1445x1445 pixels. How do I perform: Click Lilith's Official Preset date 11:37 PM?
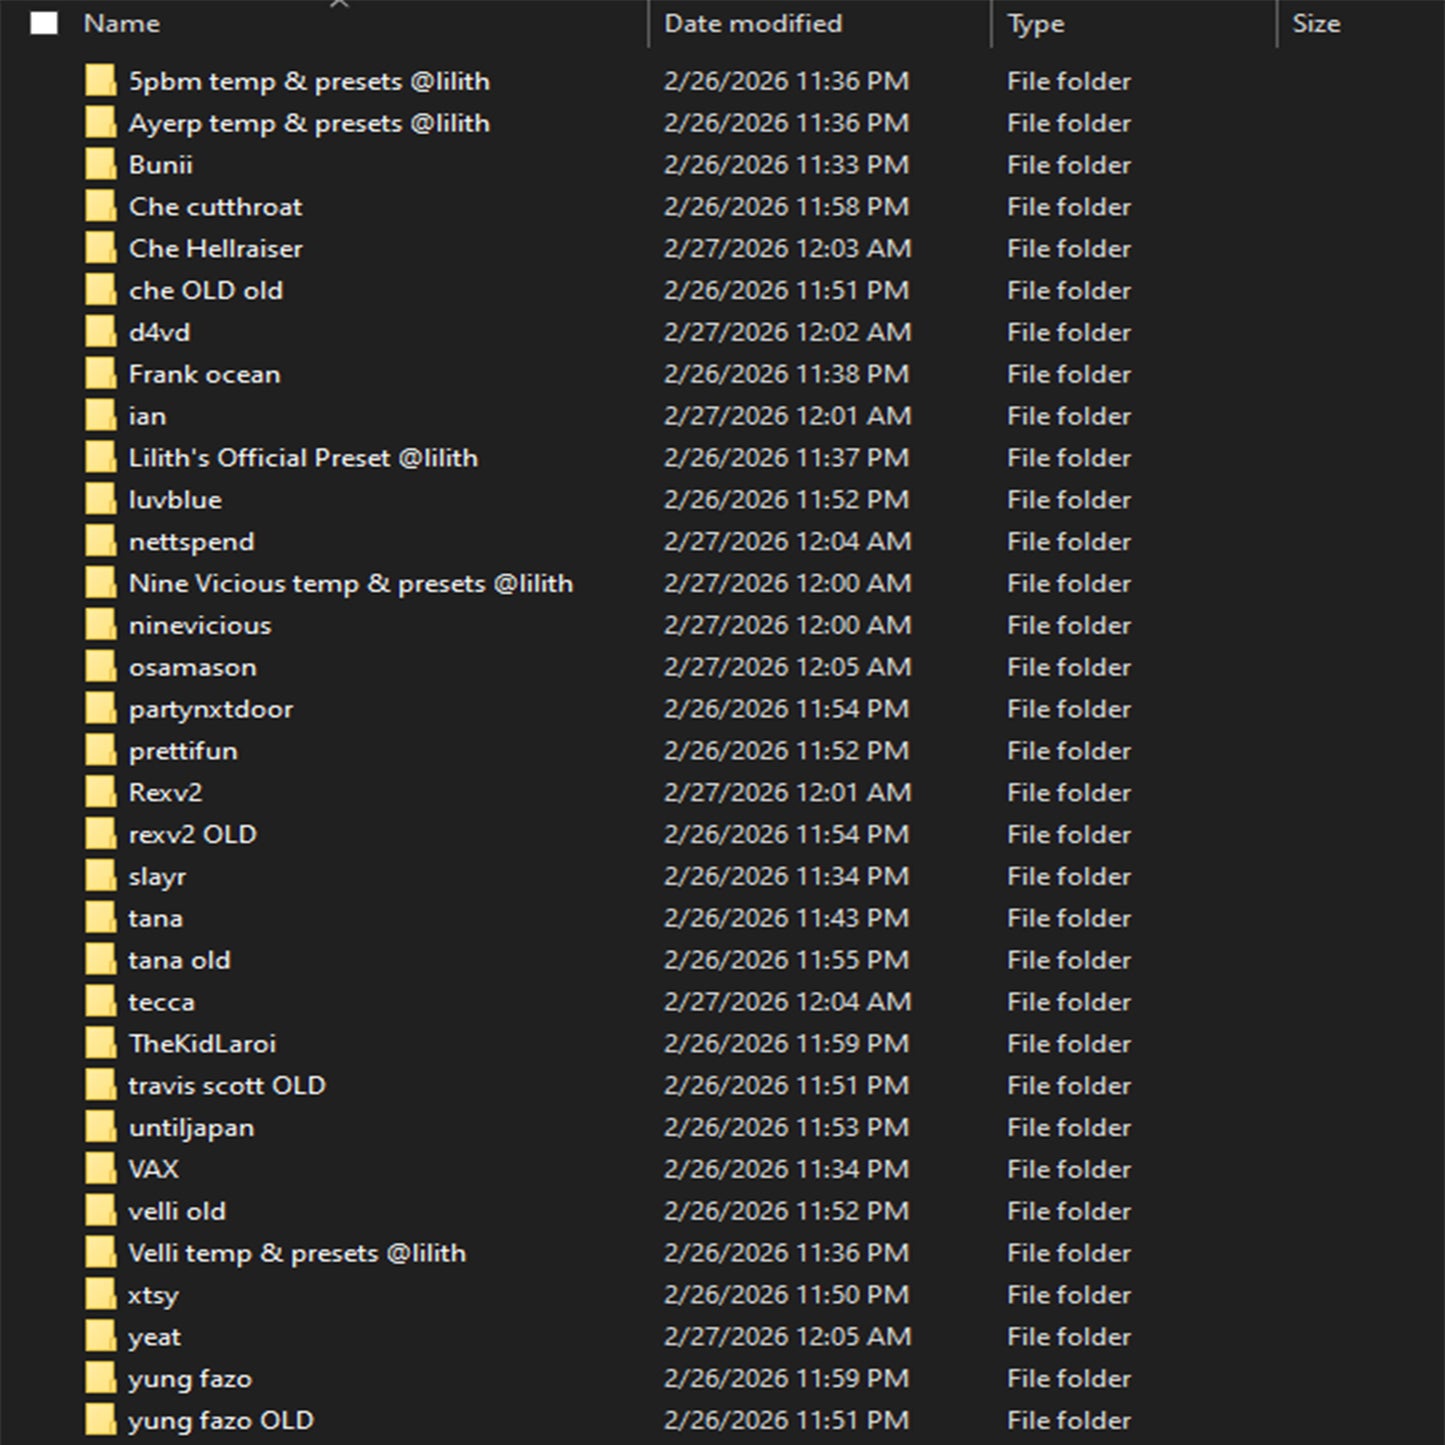pos(787,458)
